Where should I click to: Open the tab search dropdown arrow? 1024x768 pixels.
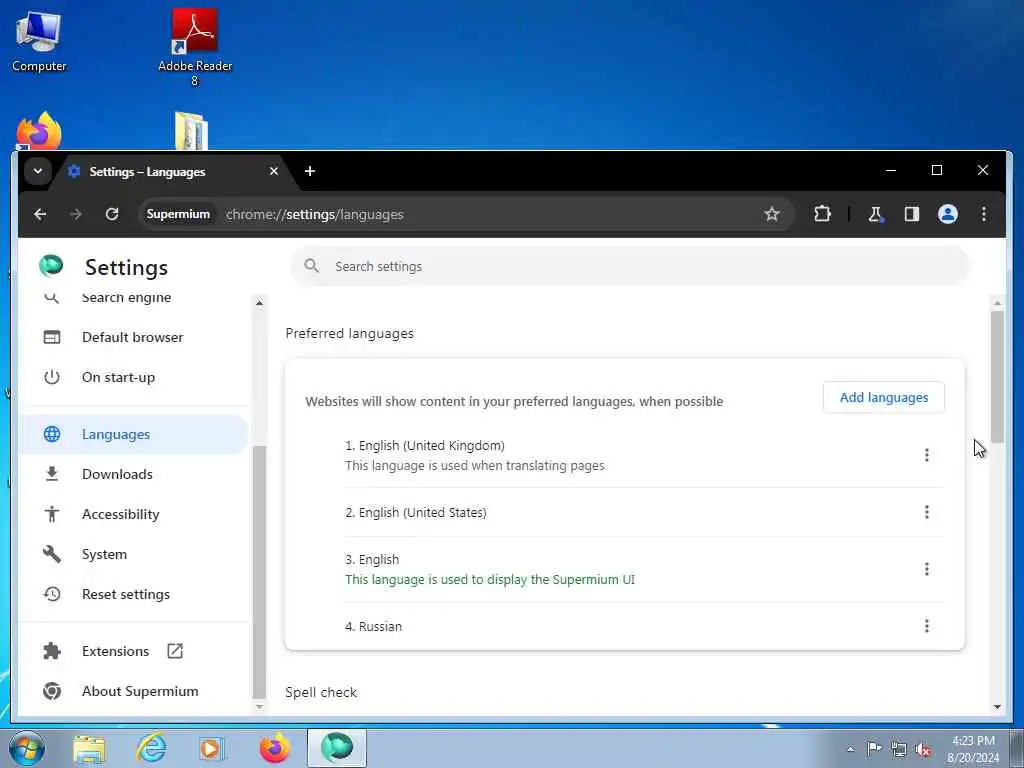coord(38,171)
